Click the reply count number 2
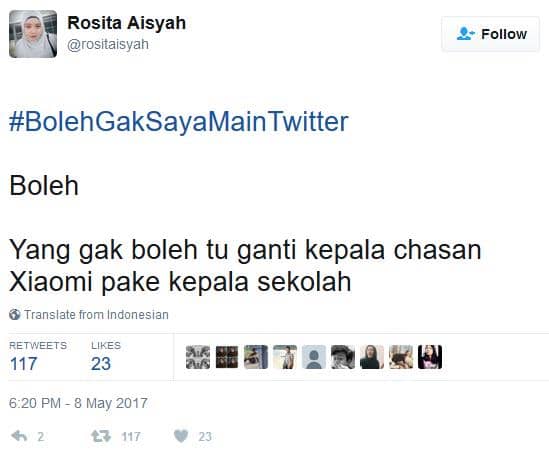This screenshot has width=549, height=450. (x=41, y=437)
